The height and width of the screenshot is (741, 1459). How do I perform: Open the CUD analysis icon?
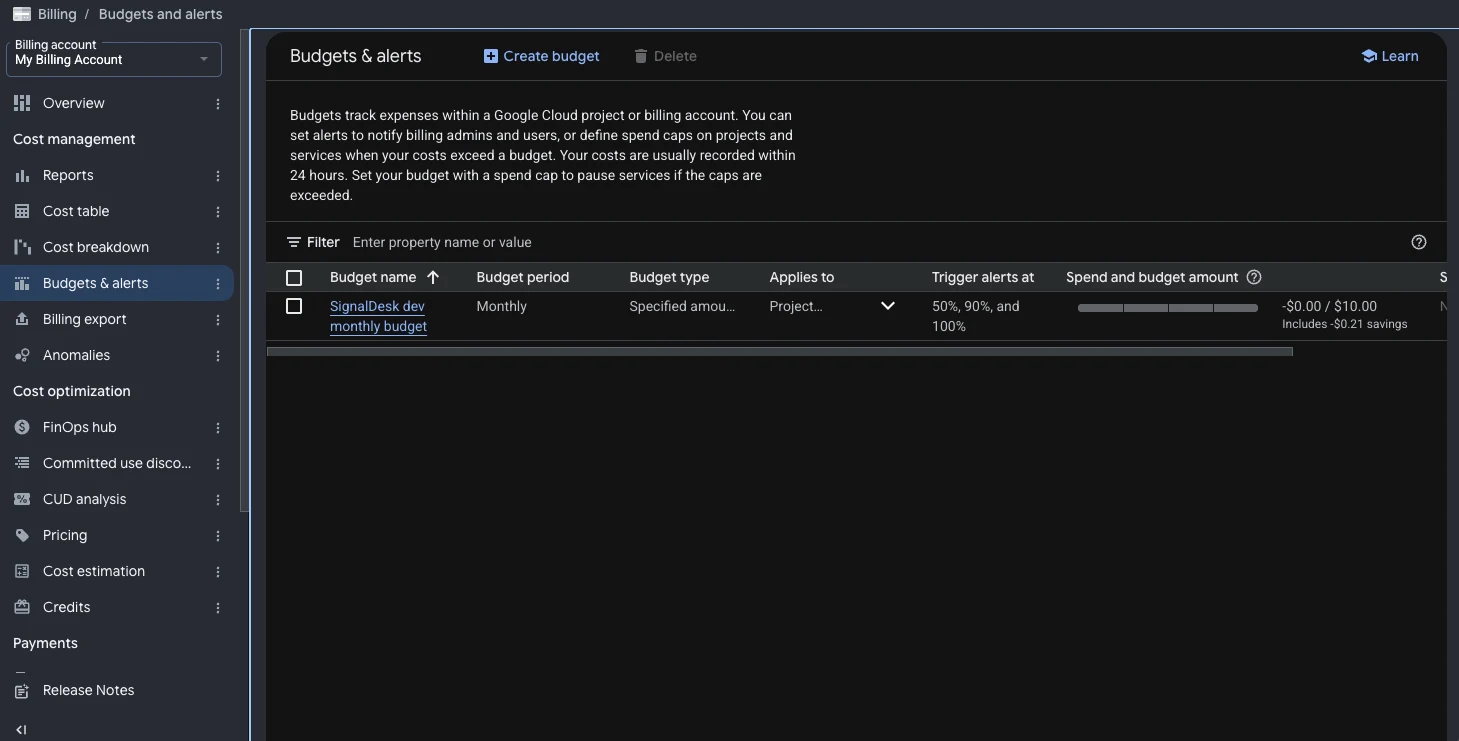pyautogui.click(x=22, y=499)
